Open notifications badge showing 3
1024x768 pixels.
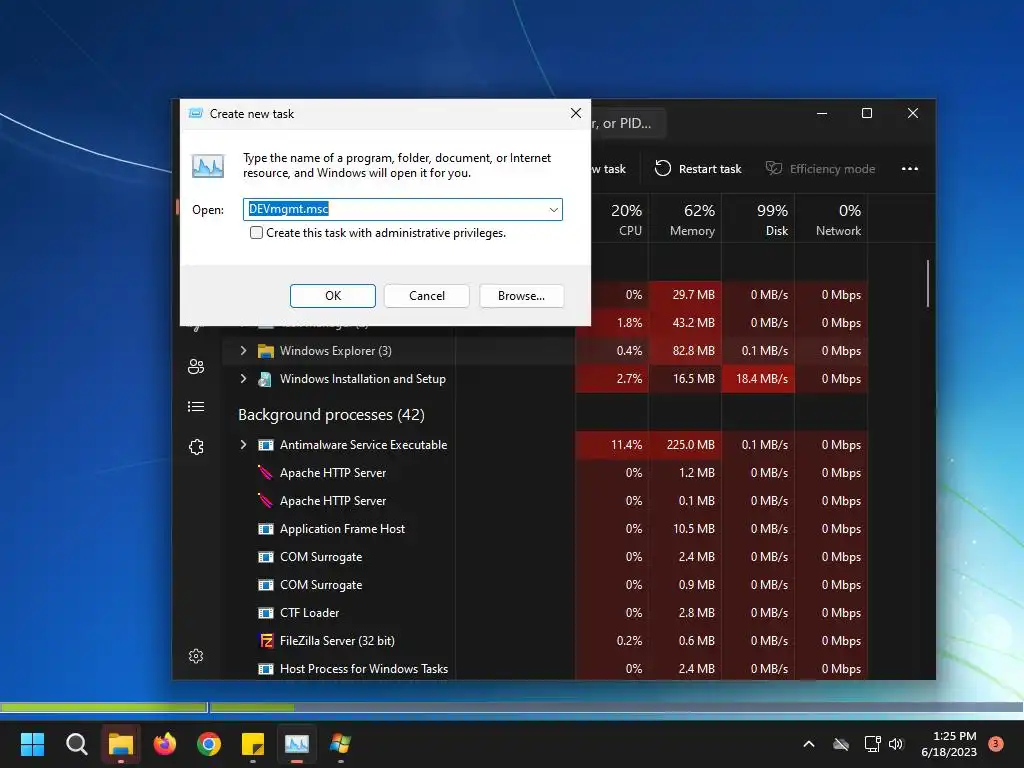pyautogui.click(x=996, y=744)
